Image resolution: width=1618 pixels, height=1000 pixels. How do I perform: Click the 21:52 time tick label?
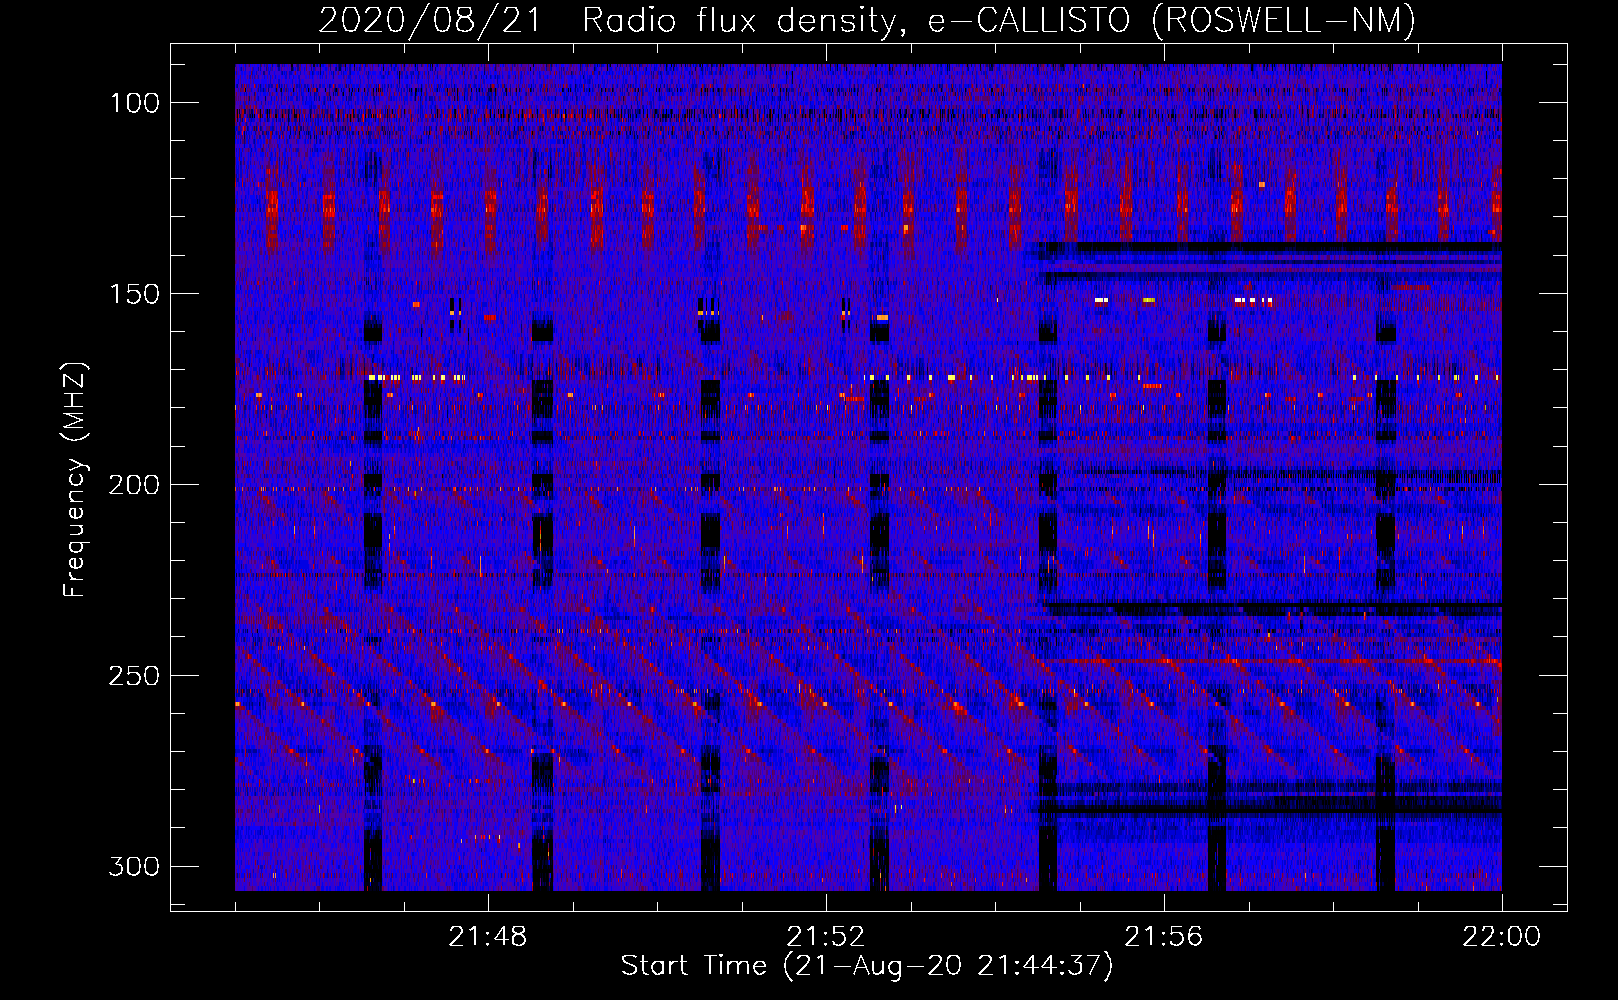(x=826, y=937)
